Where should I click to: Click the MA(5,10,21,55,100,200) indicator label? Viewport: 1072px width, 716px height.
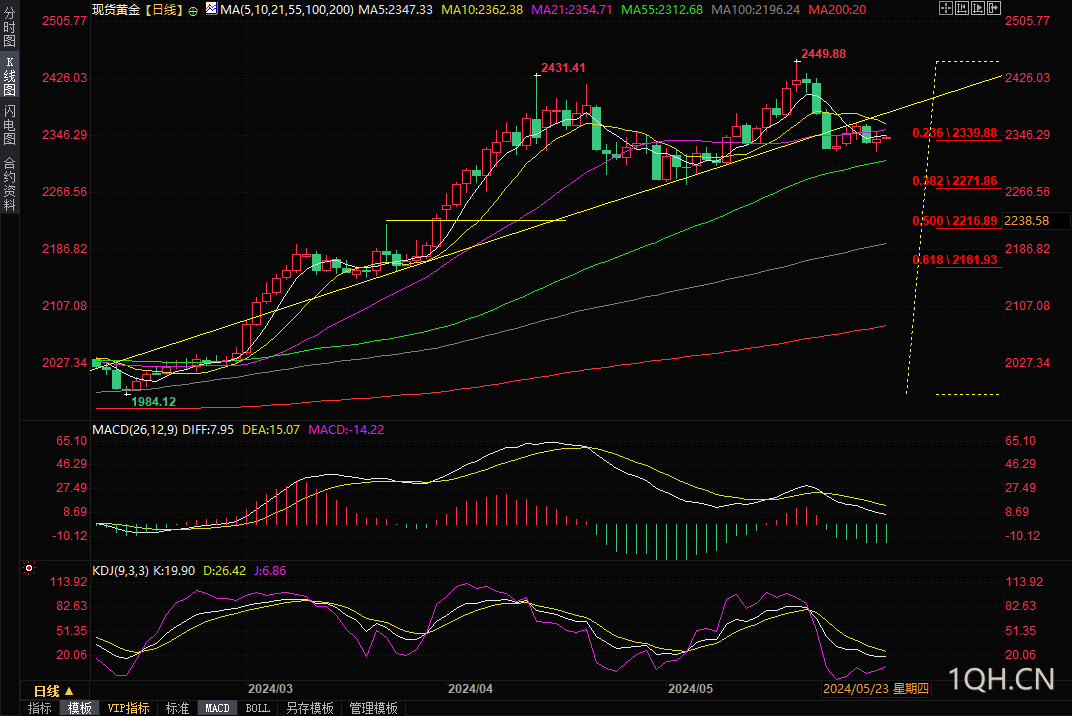287,10
